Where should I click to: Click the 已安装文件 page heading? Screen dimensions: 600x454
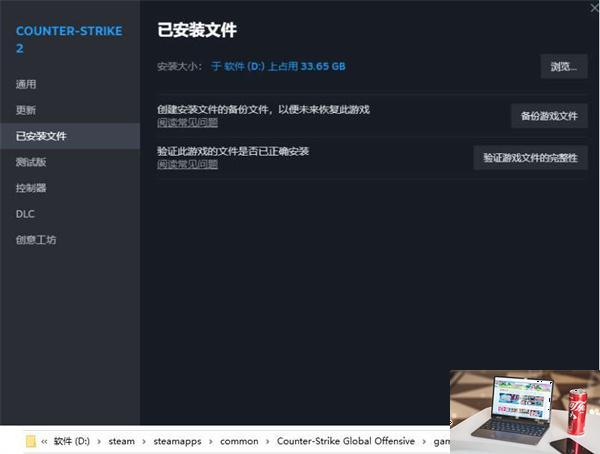[x=197, y=30]
